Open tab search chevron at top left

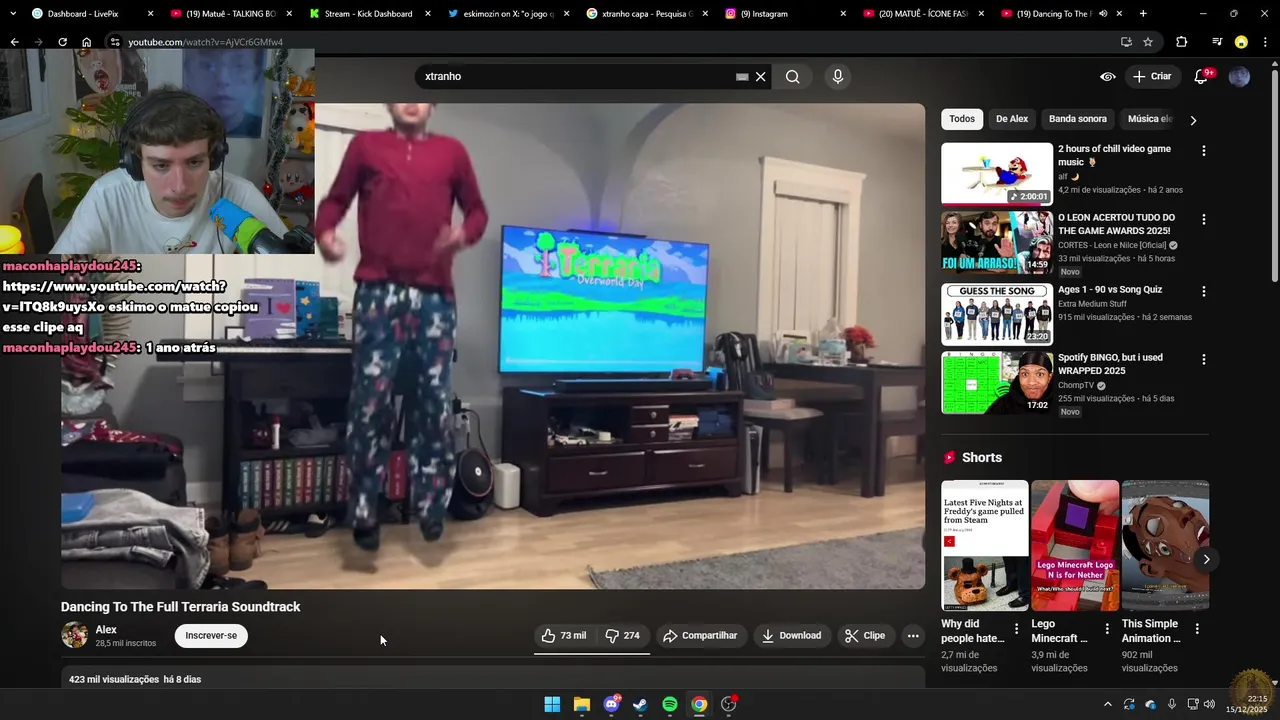pos(12,14)
